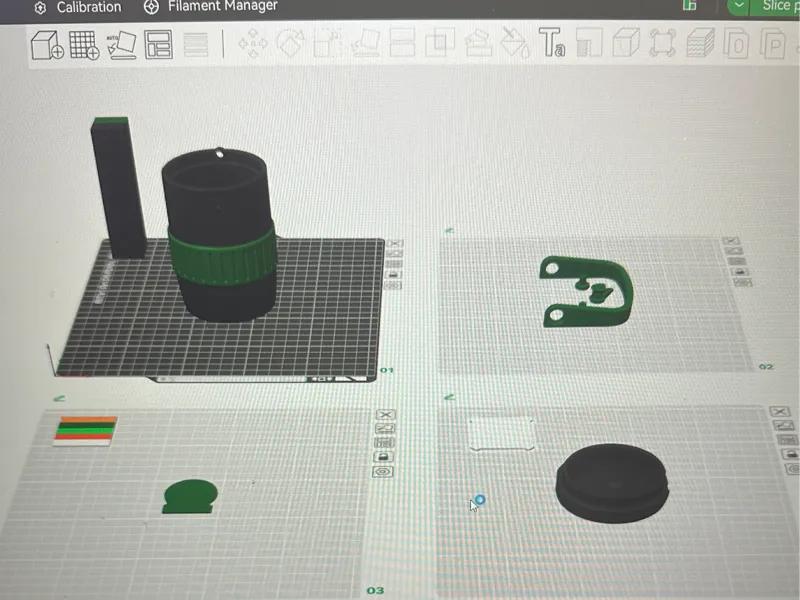Open plate 02 settings icon
Viewport: 800px width, 600px height.
pos(743,282)
